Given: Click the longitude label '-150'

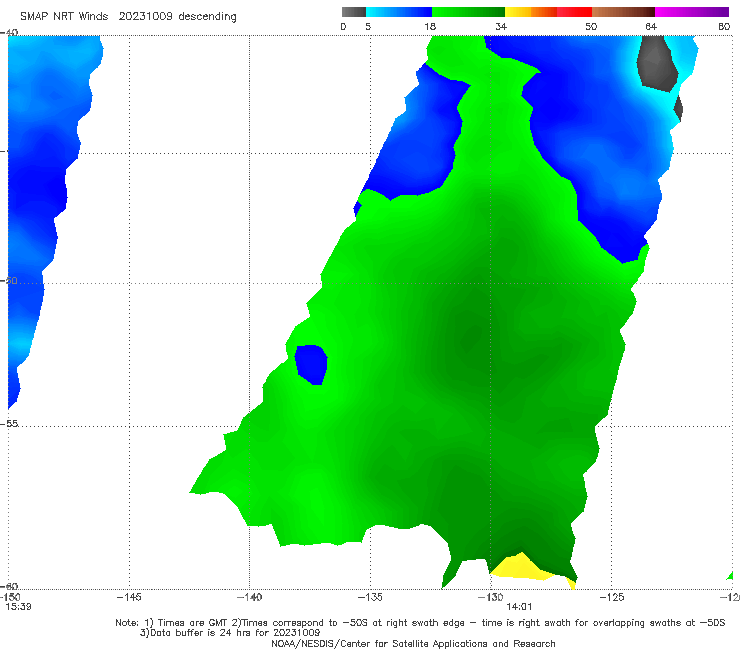Looking at the screenshot, I should (10, 597).
